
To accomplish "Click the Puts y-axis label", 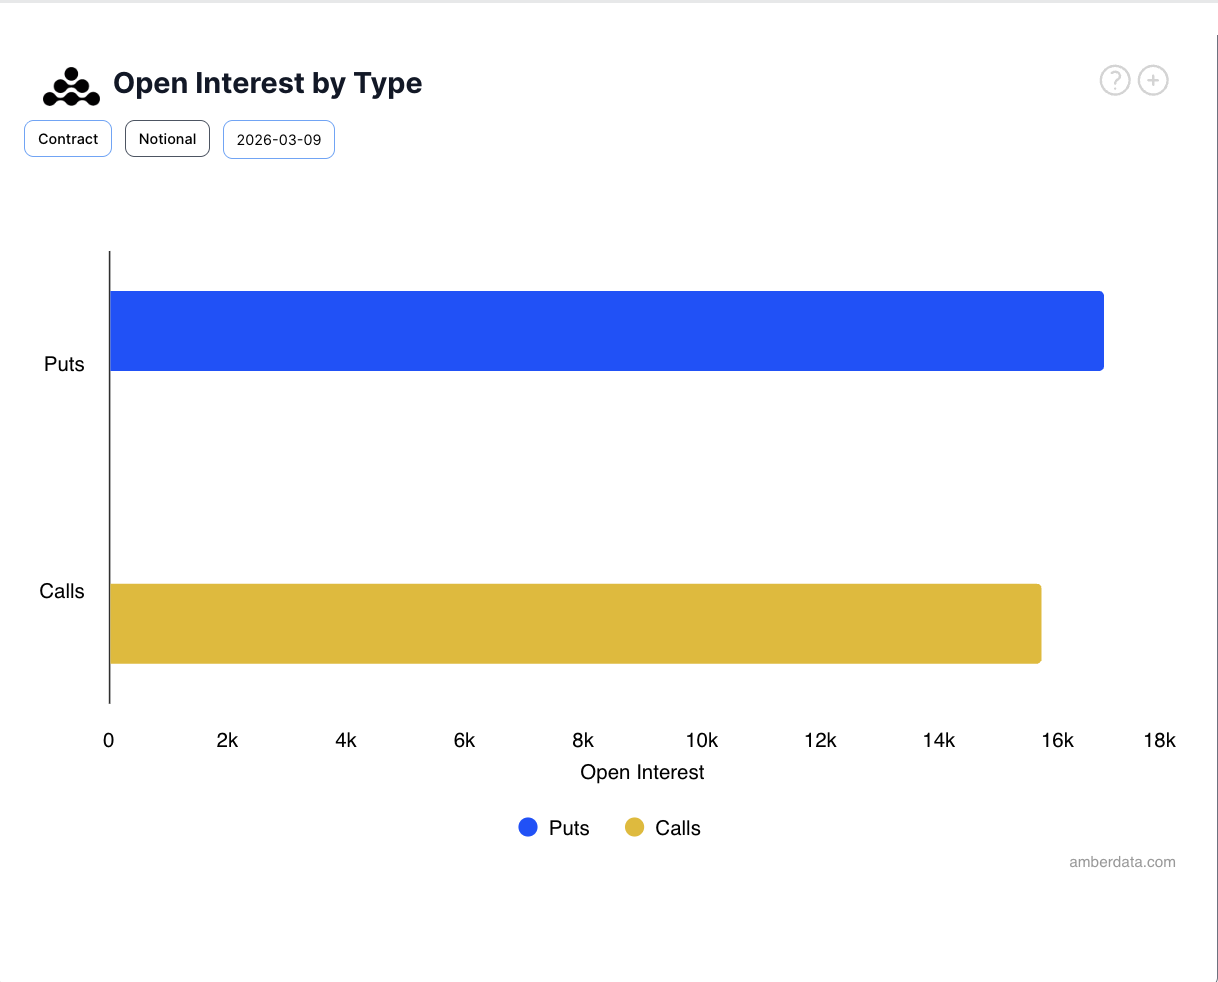I will click(64, 364).
